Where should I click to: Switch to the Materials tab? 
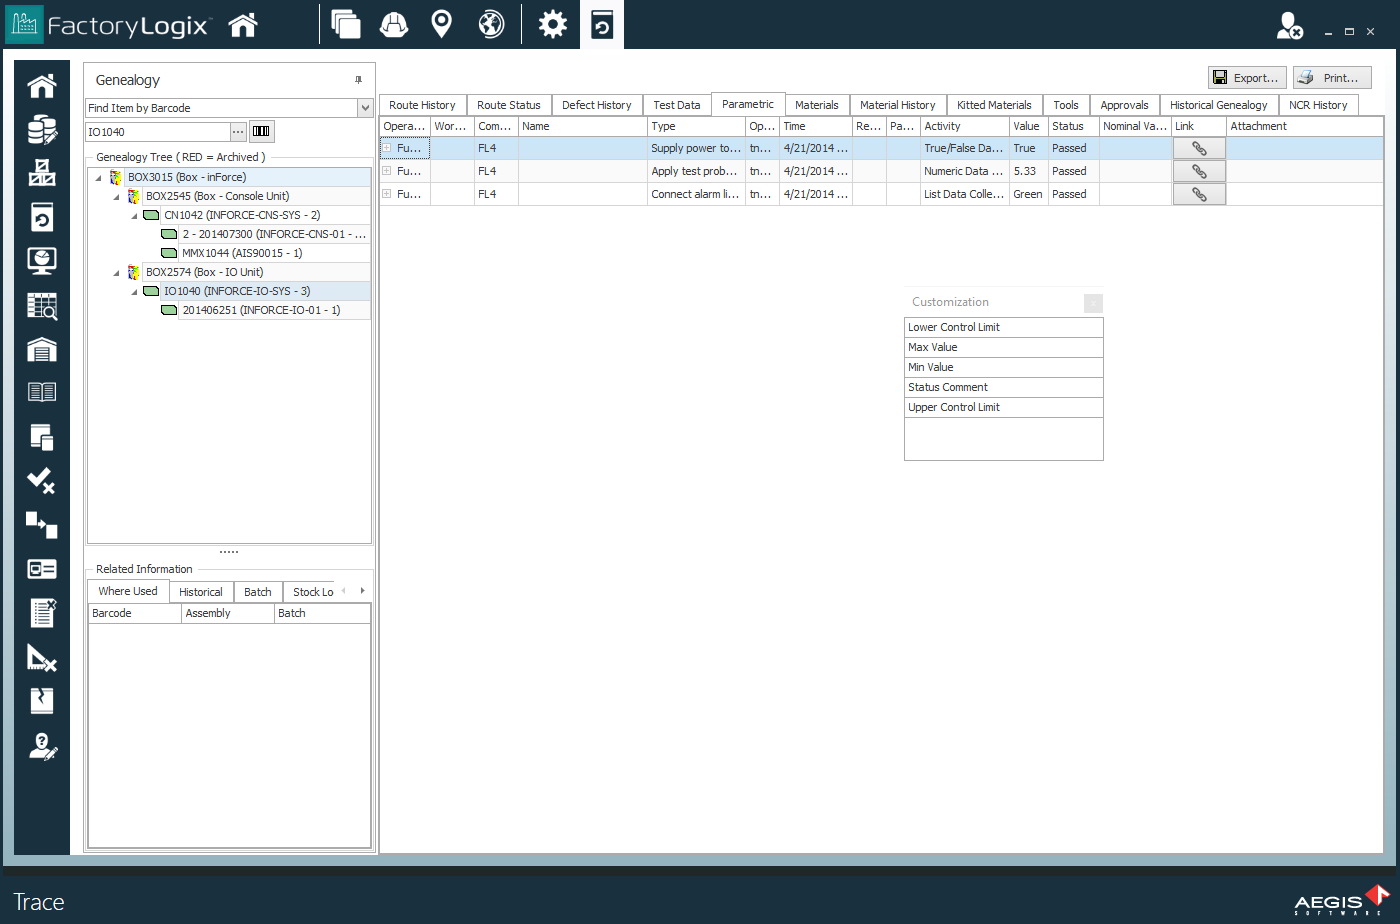point(817,104)
